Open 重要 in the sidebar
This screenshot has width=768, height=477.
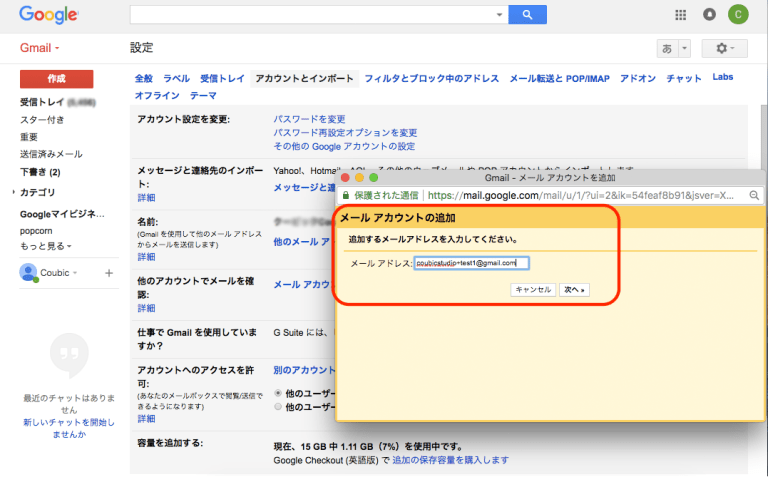pos(28,137)
